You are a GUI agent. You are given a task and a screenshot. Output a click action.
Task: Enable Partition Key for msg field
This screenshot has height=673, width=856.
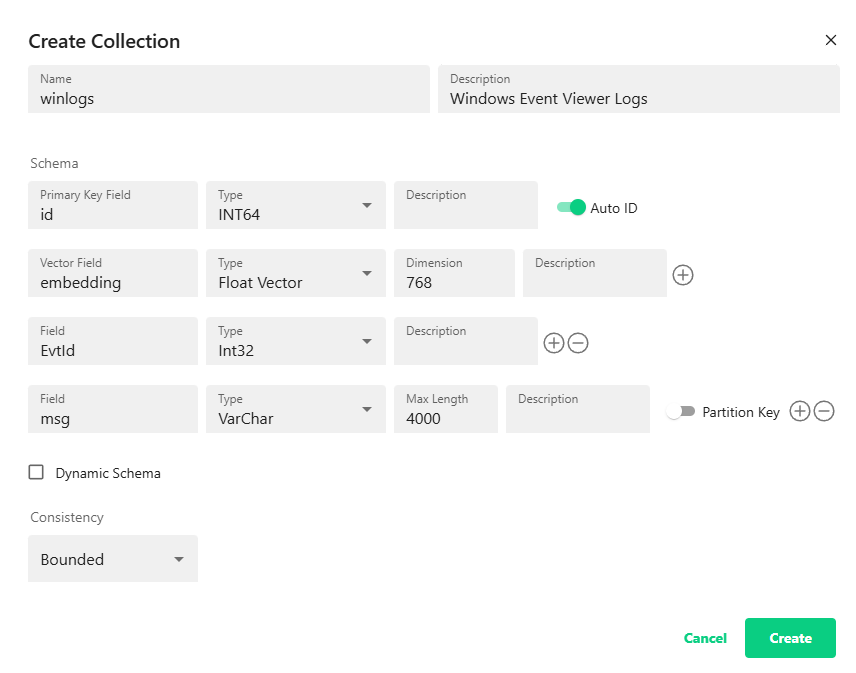pyautogui.click(x=680, y=412)
